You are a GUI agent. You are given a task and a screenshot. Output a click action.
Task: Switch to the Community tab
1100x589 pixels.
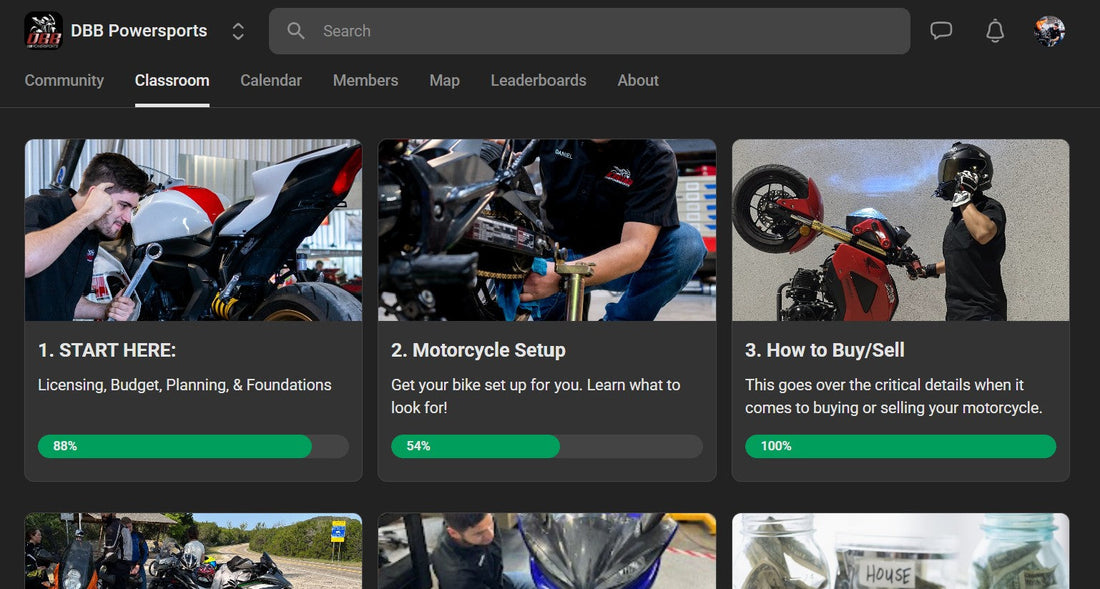[x=64, y=80]
